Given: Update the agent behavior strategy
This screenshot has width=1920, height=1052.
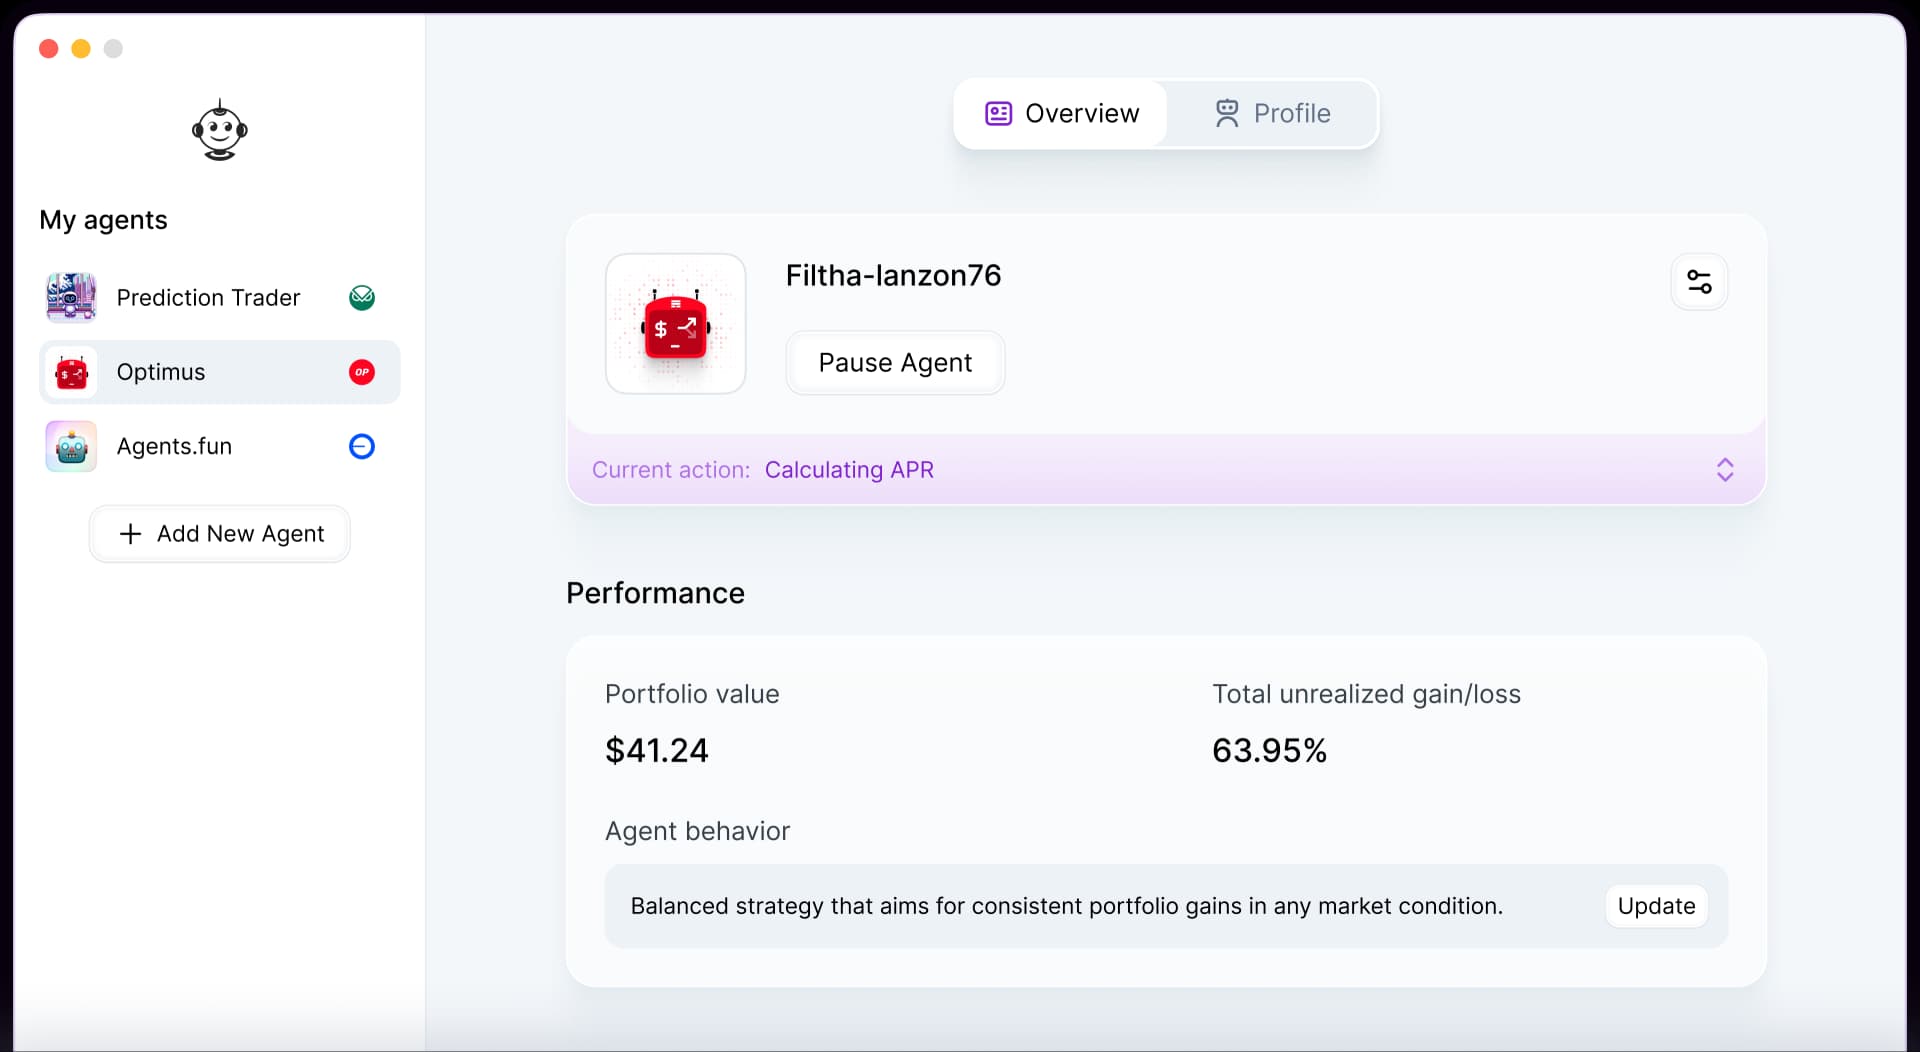Looking at the screenshot, I should click(1656, 906).
